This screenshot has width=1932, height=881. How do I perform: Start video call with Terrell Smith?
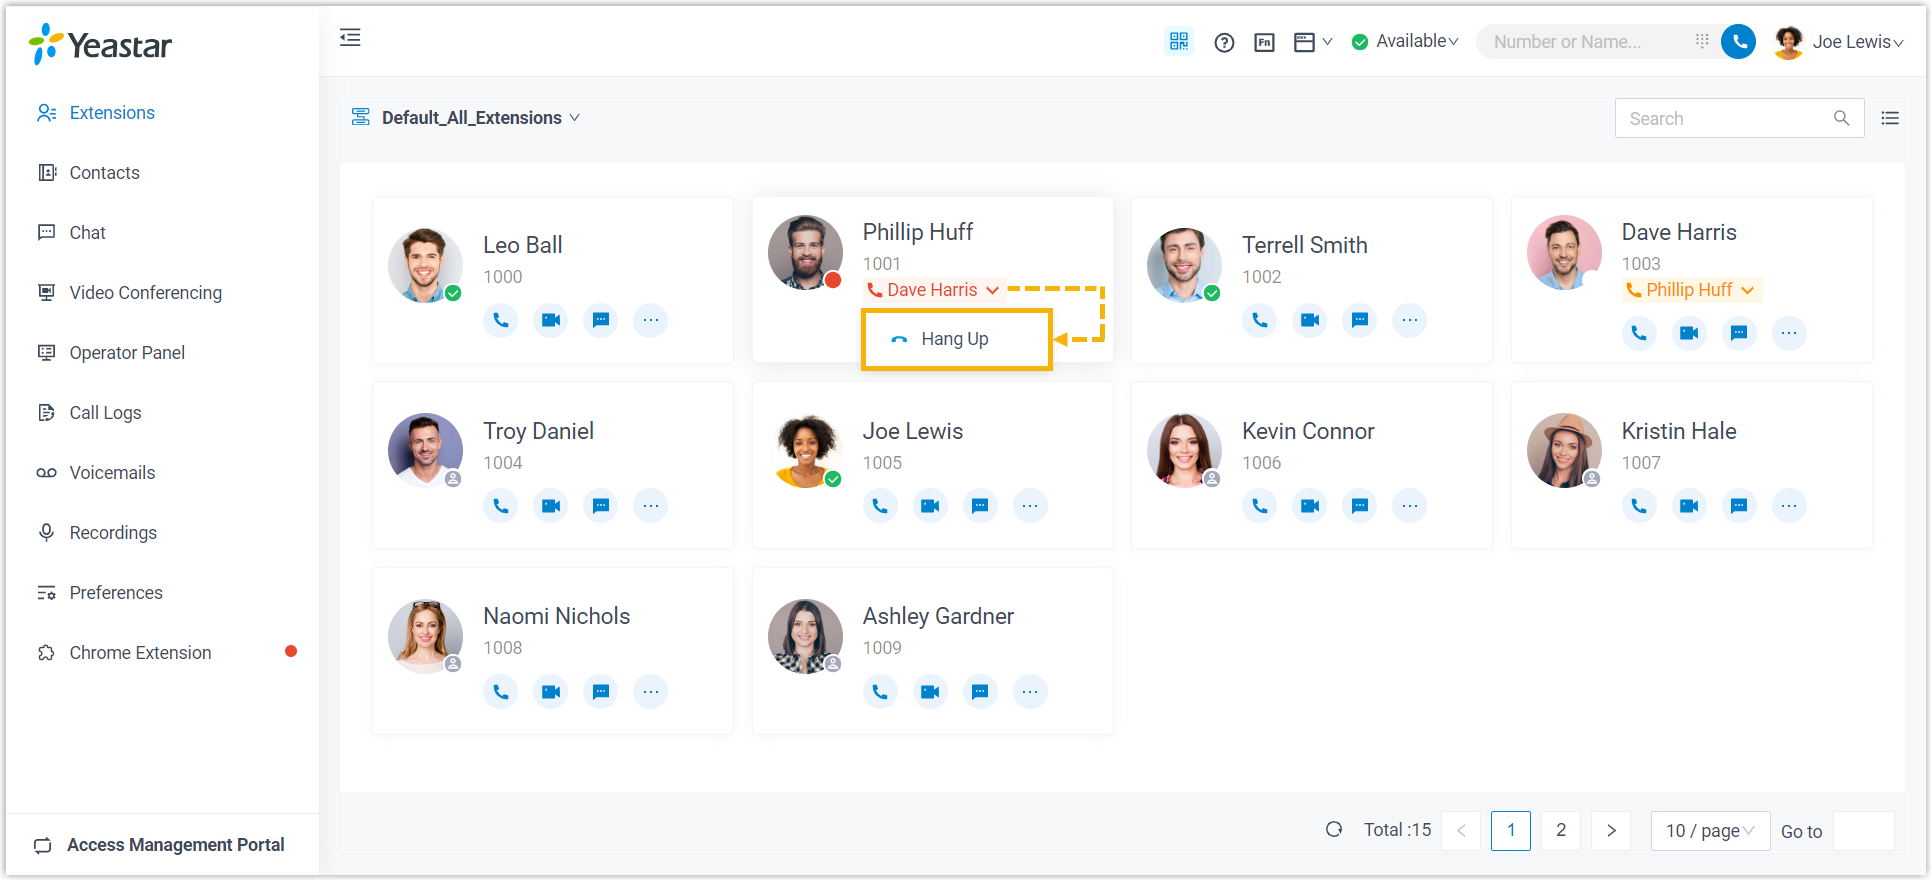1310,320
